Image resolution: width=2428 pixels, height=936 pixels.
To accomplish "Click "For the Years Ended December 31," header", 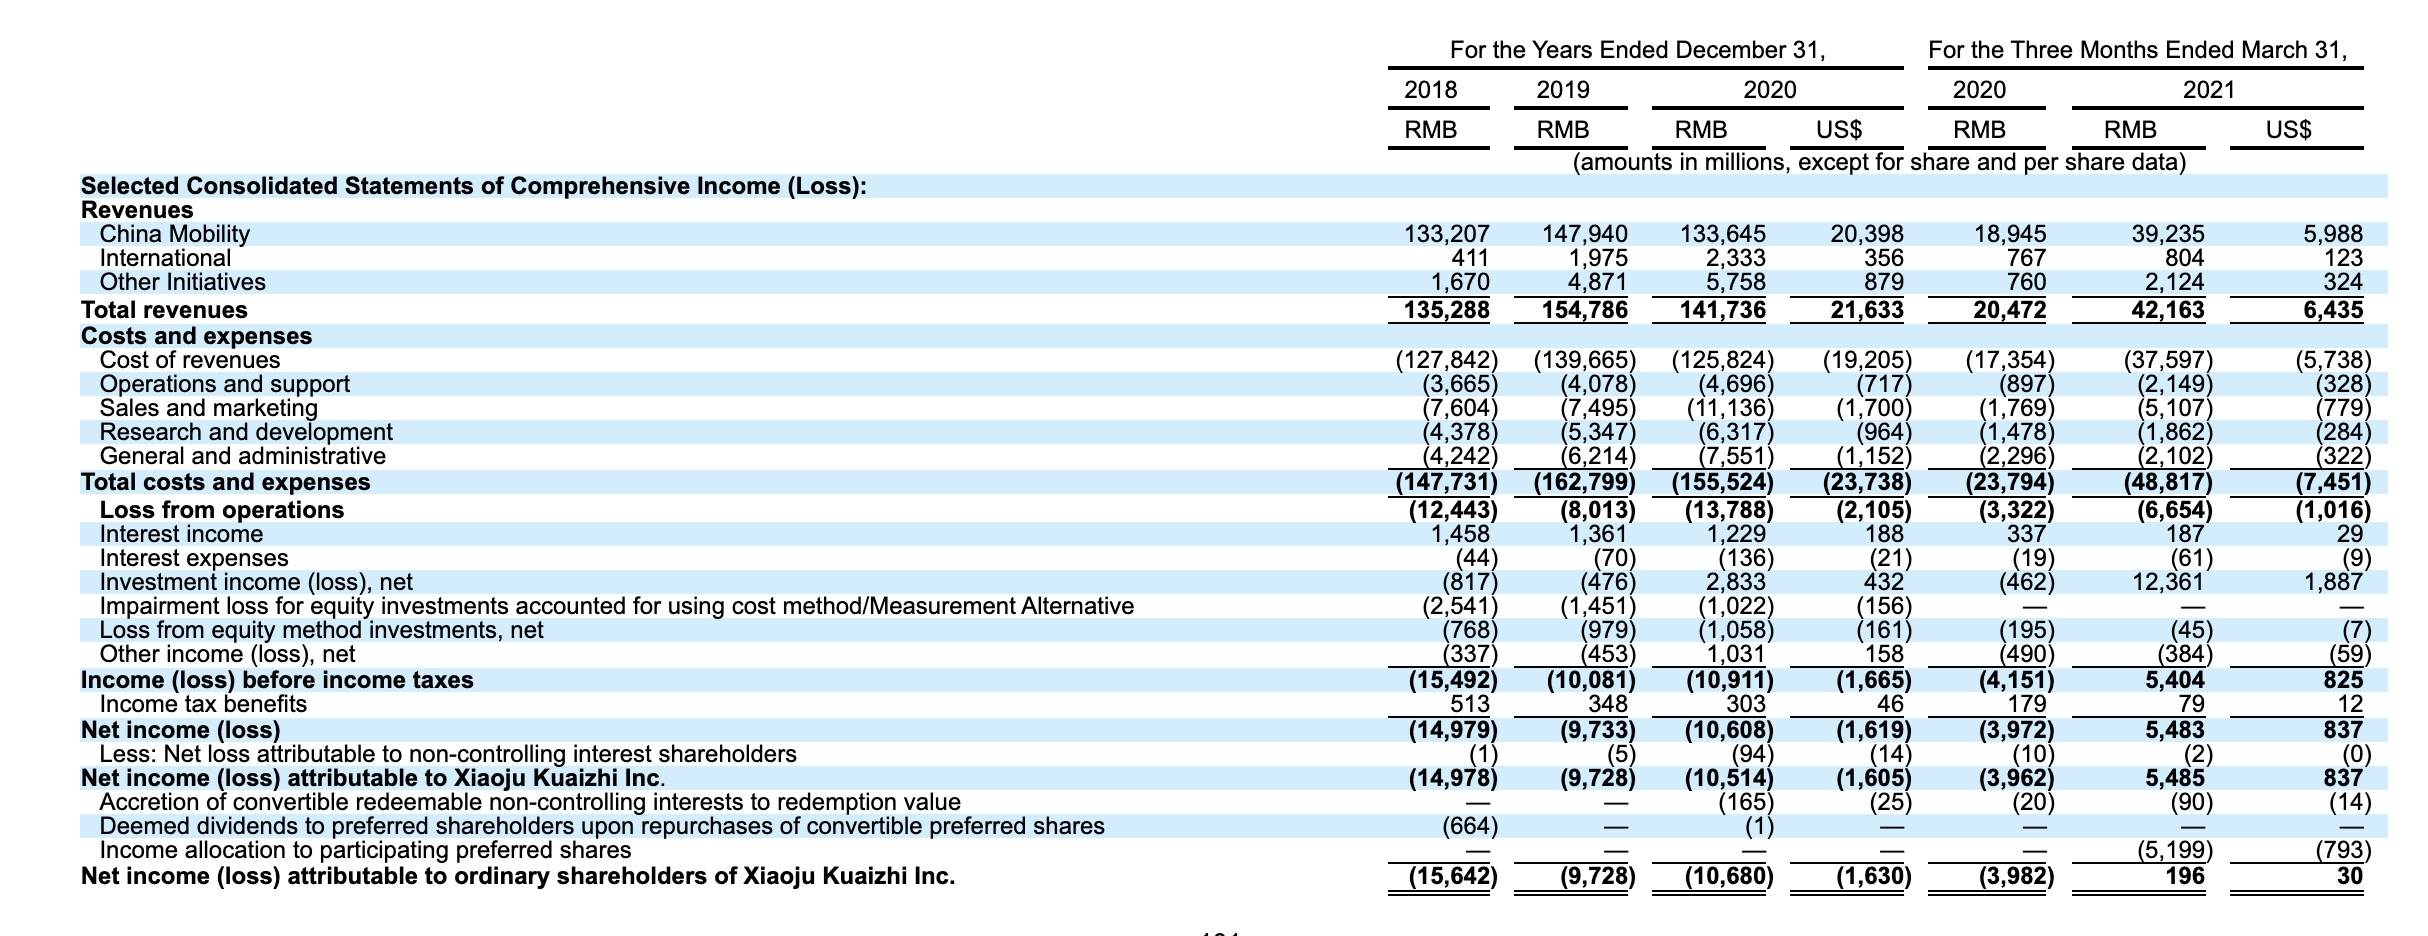I will 1638,50.
